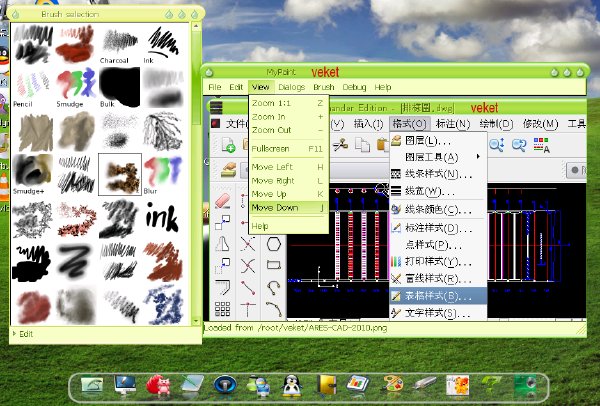Select highlighted Move Down entry

tap(288, 208)
